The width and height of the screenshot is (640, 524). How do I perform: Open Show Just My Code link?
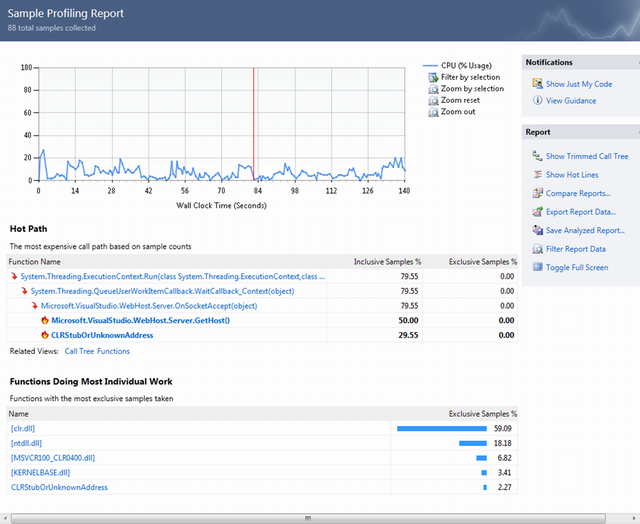tap(579, 84)
